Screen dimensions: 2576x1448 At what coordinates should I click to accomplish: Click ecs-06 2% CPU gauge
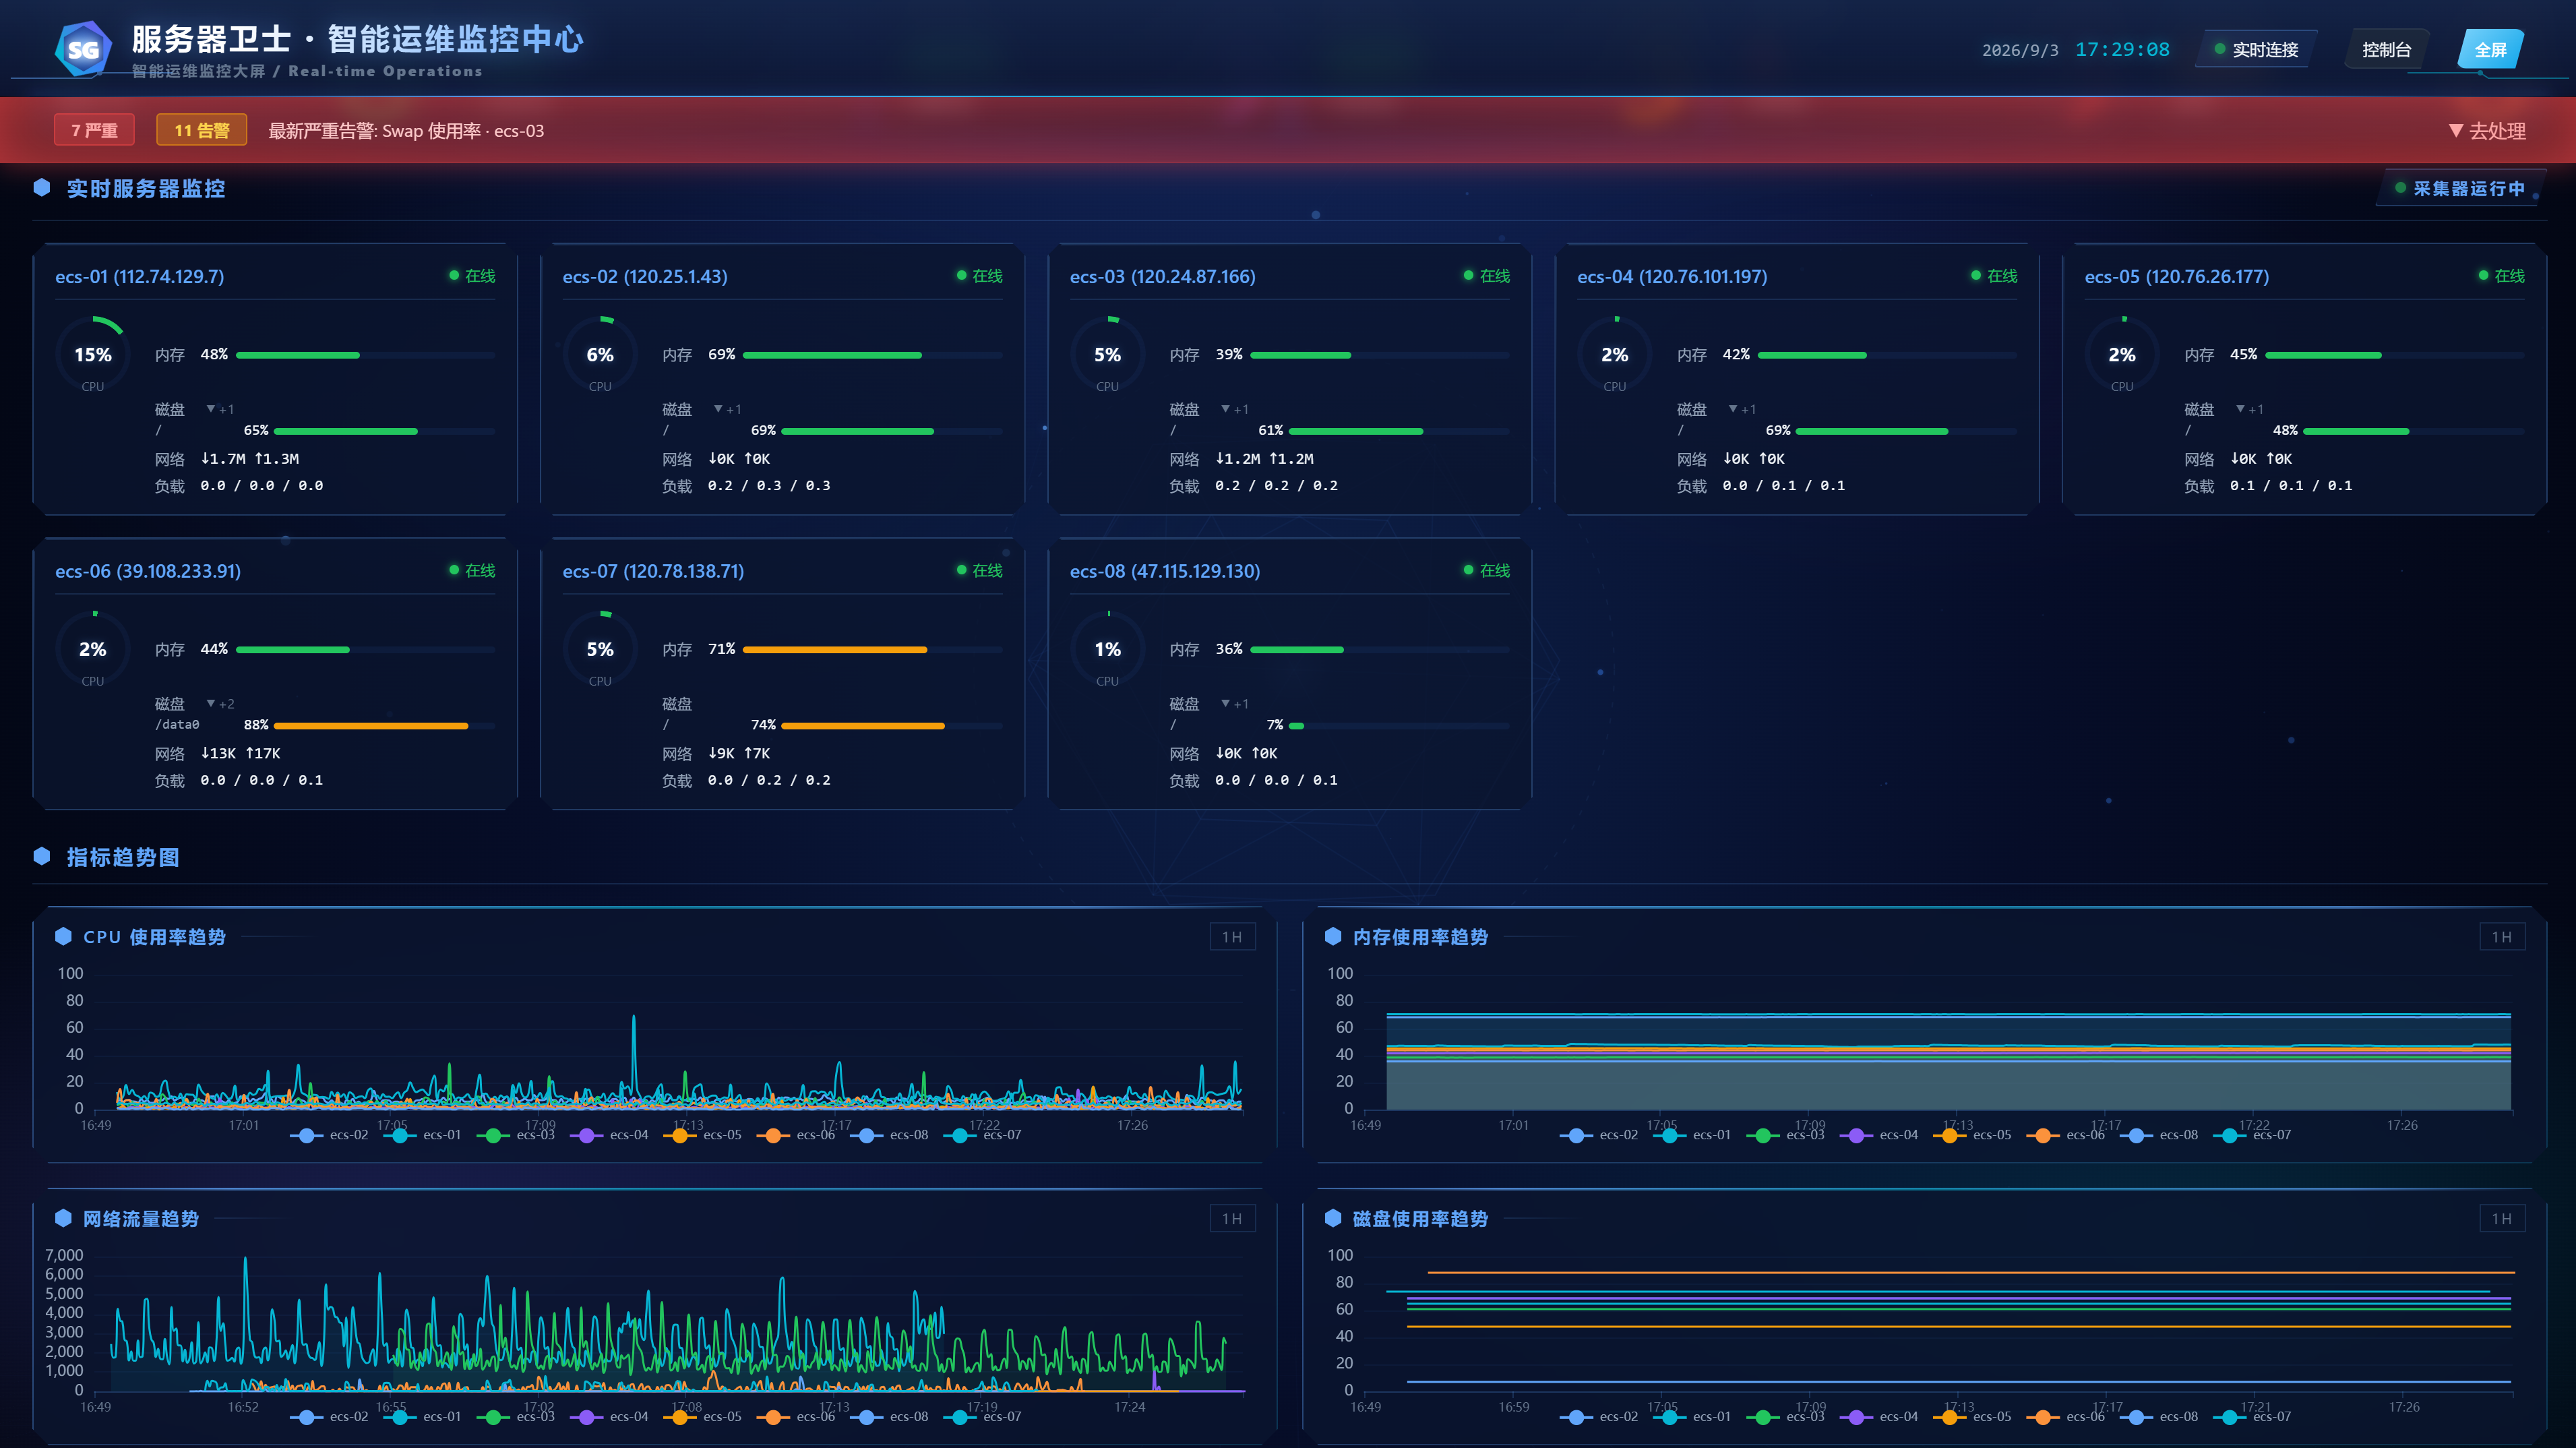click(x=92, y=649)
